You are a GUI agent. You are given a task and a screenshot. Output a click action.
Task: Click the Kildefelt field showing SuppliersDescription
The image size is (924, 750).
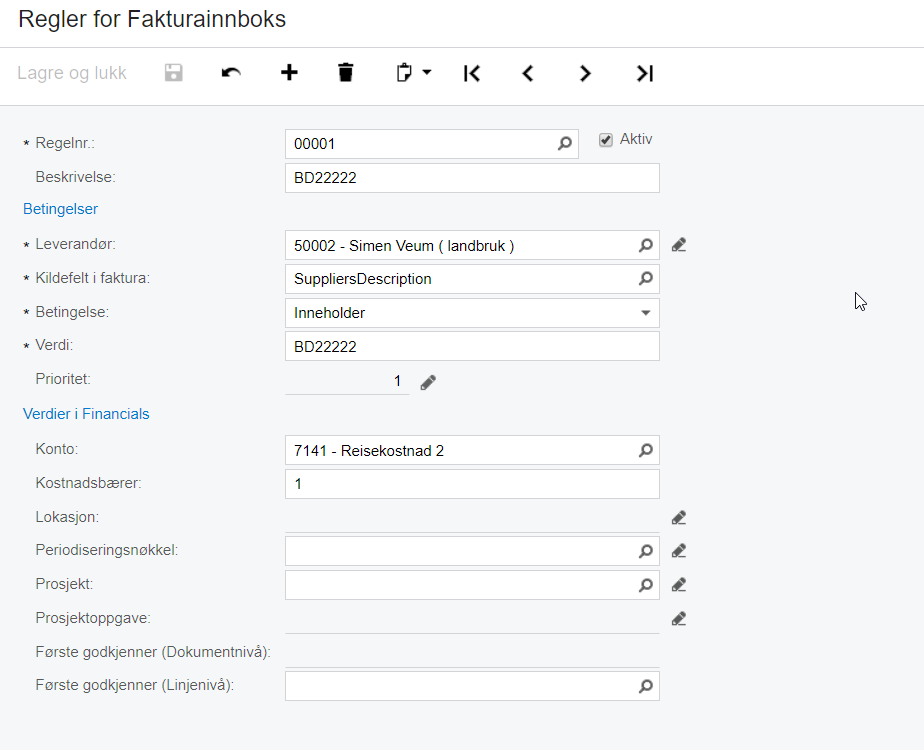(x=472, y=279)
